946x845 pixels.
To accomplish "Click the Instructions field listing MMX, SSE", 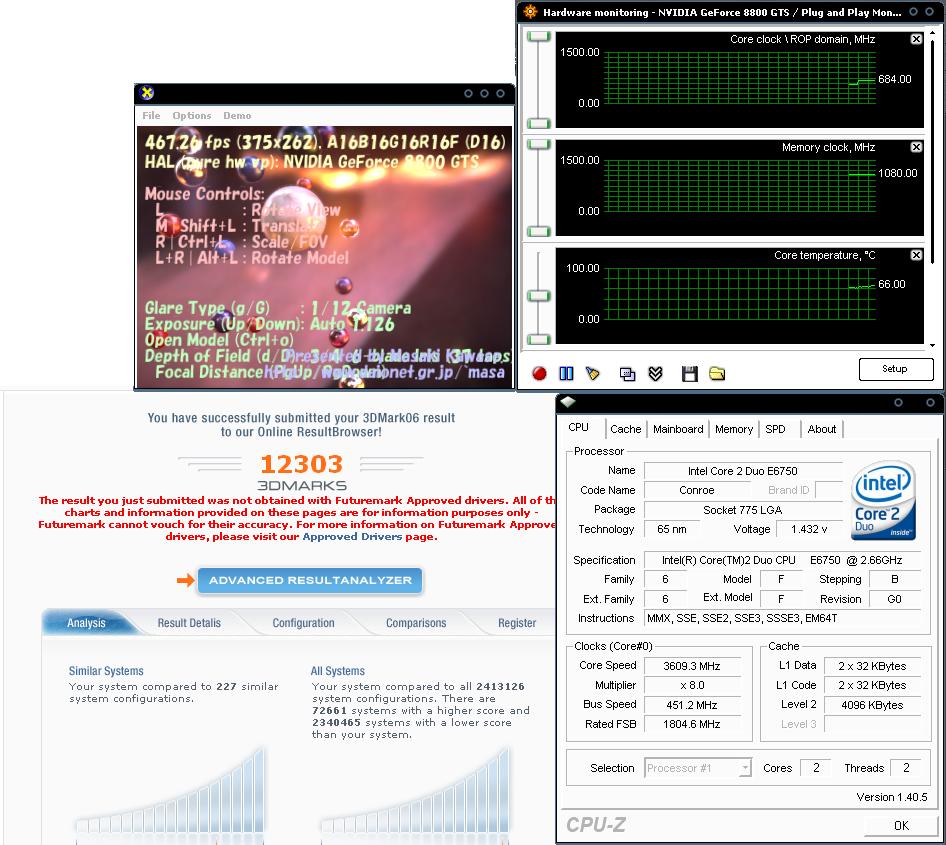I will [783, 618].
